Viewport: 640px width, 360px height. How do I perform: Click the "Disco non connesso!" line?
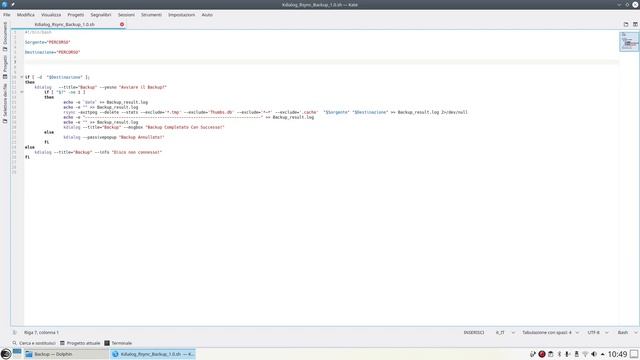coord(98,152)
